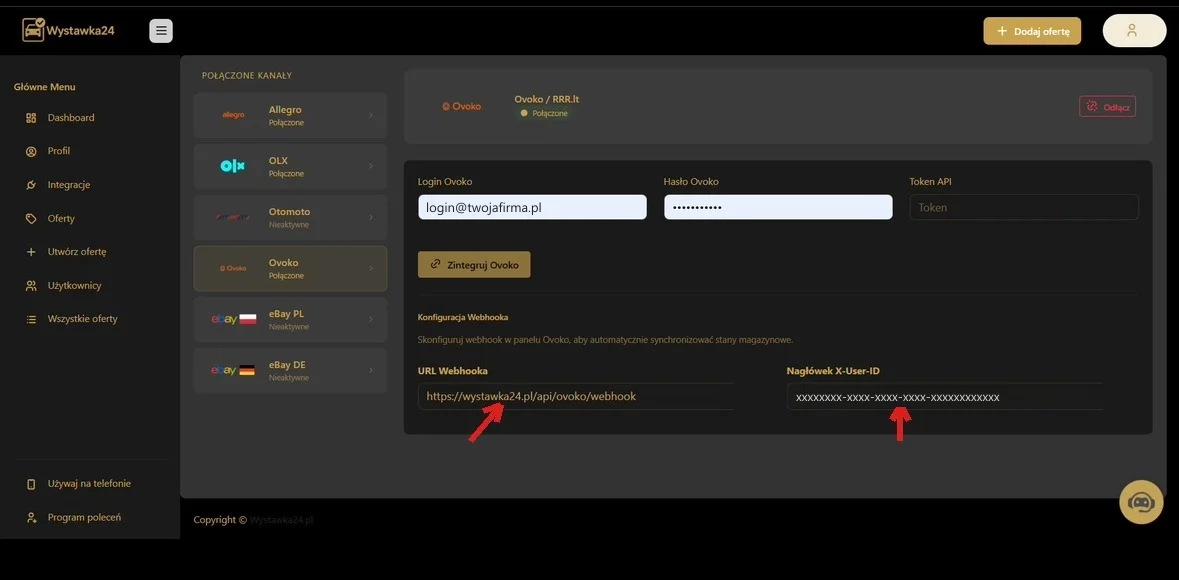1179x580 pixels.
Task: Focus the Login Ovoko email field
Action: tap(532, 207)
